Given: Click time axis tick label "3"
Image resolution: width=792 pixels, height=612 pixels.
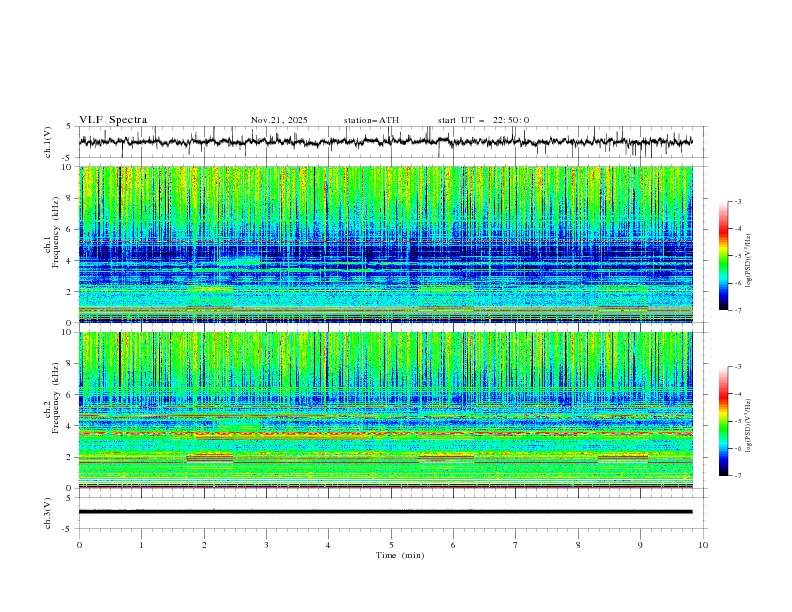Looking at the screenshot, I should point(266,545).
